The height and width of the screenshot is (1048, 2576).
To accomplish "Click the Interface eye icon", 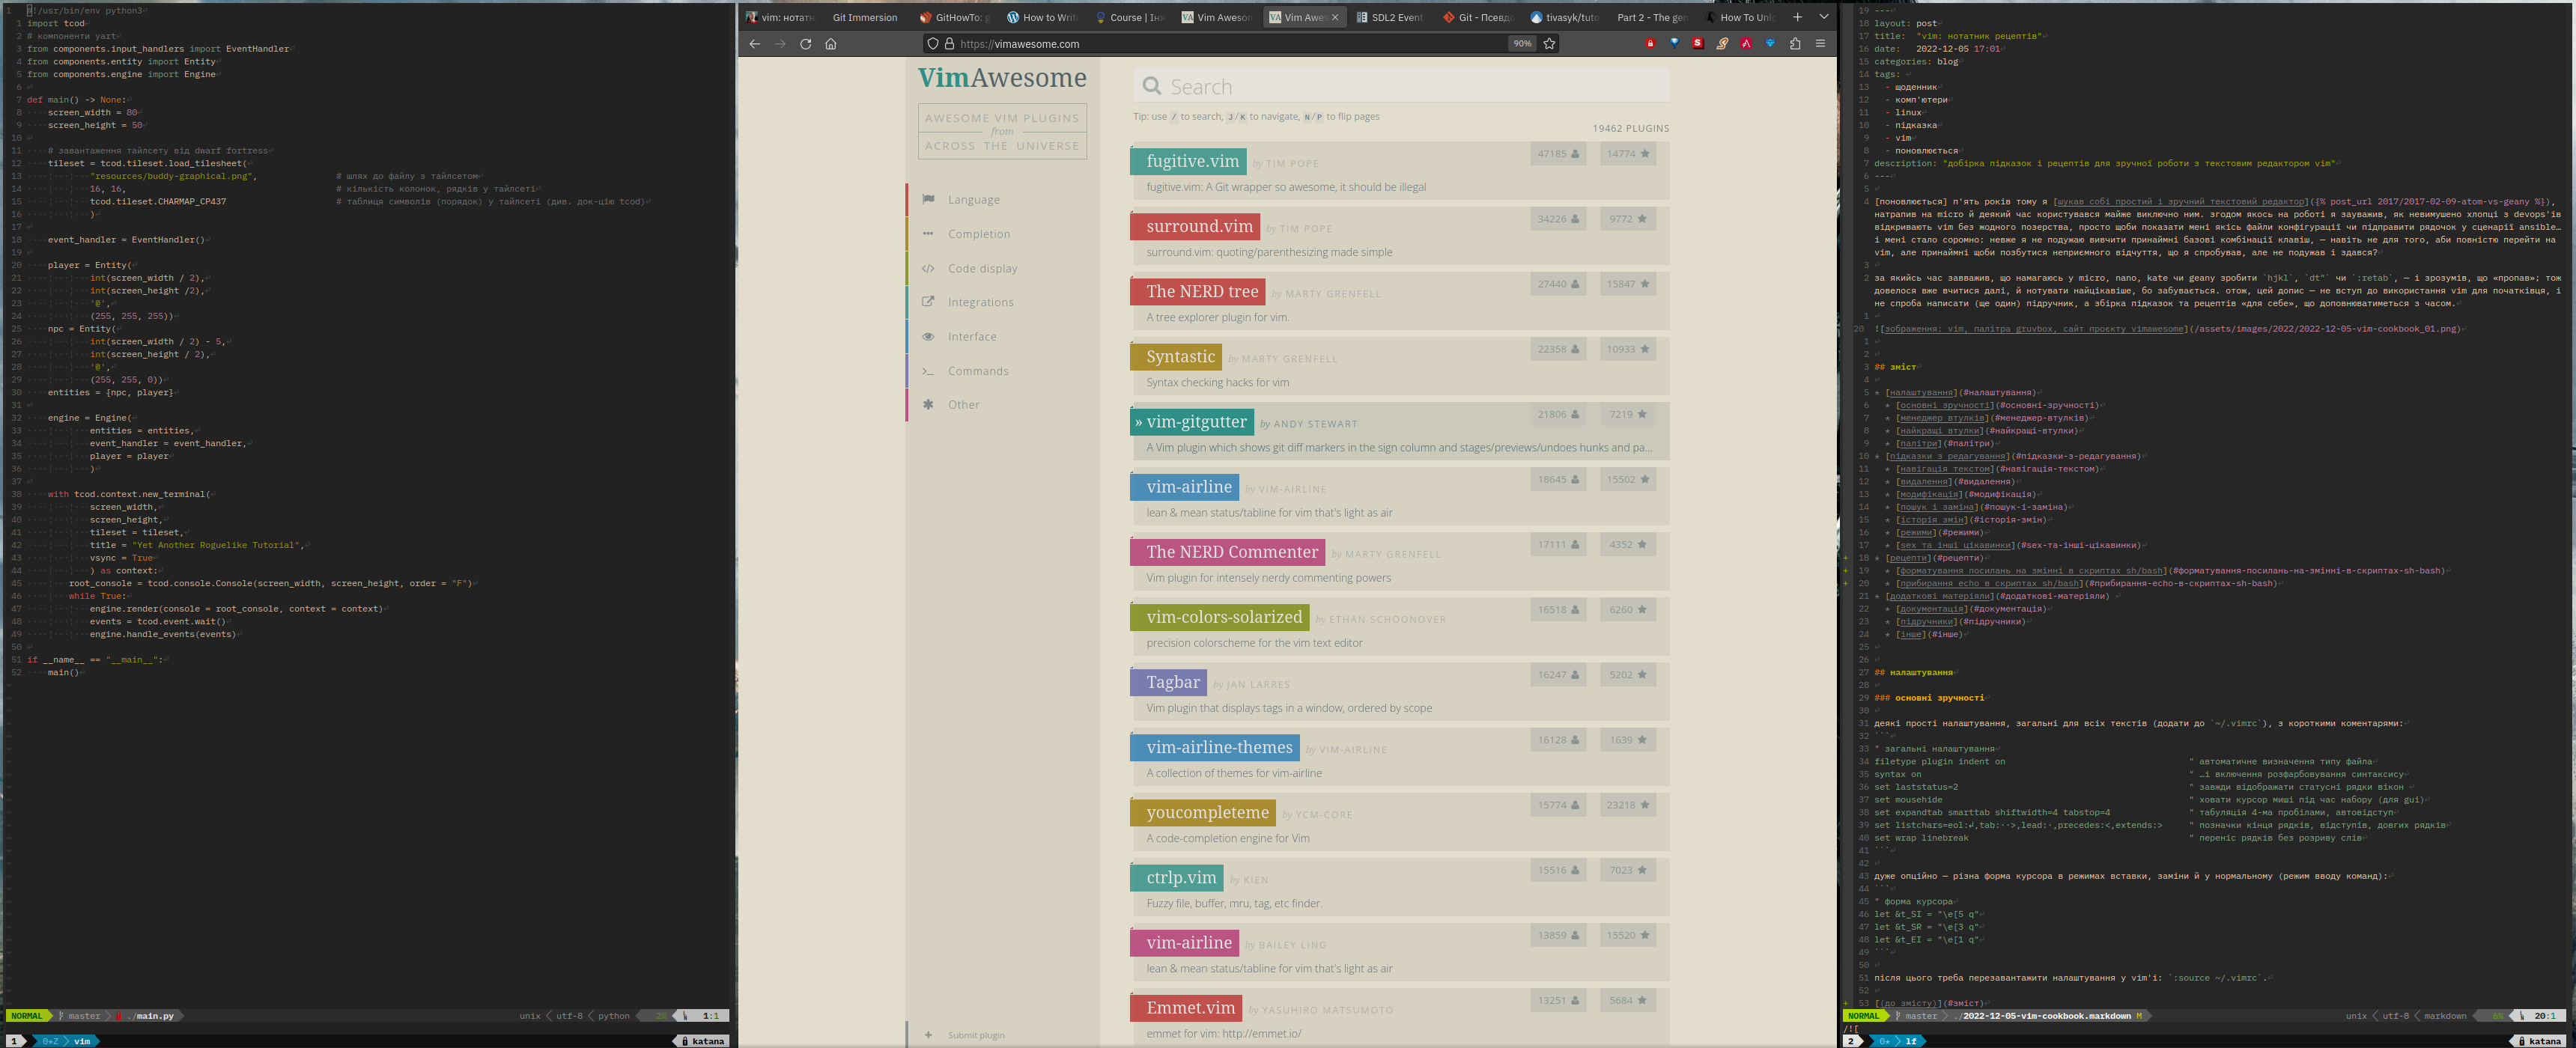I will [928, 336].
